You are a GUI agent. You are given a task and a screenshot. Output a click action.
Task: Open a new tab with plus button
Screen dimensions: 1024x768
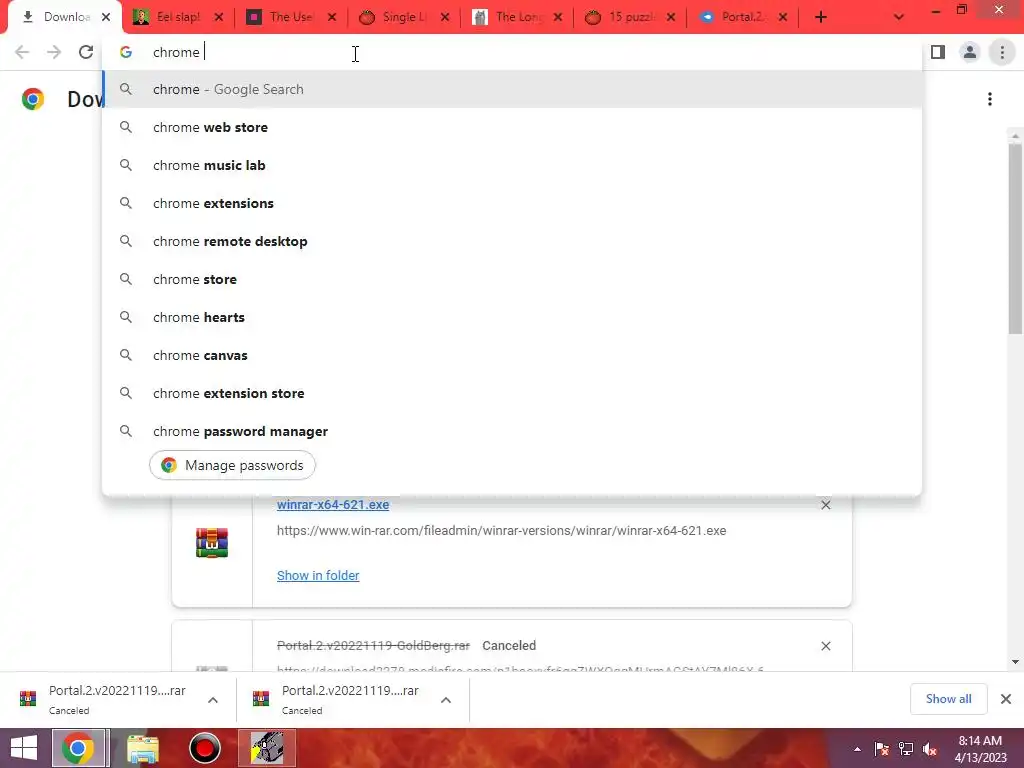point(821,17)
